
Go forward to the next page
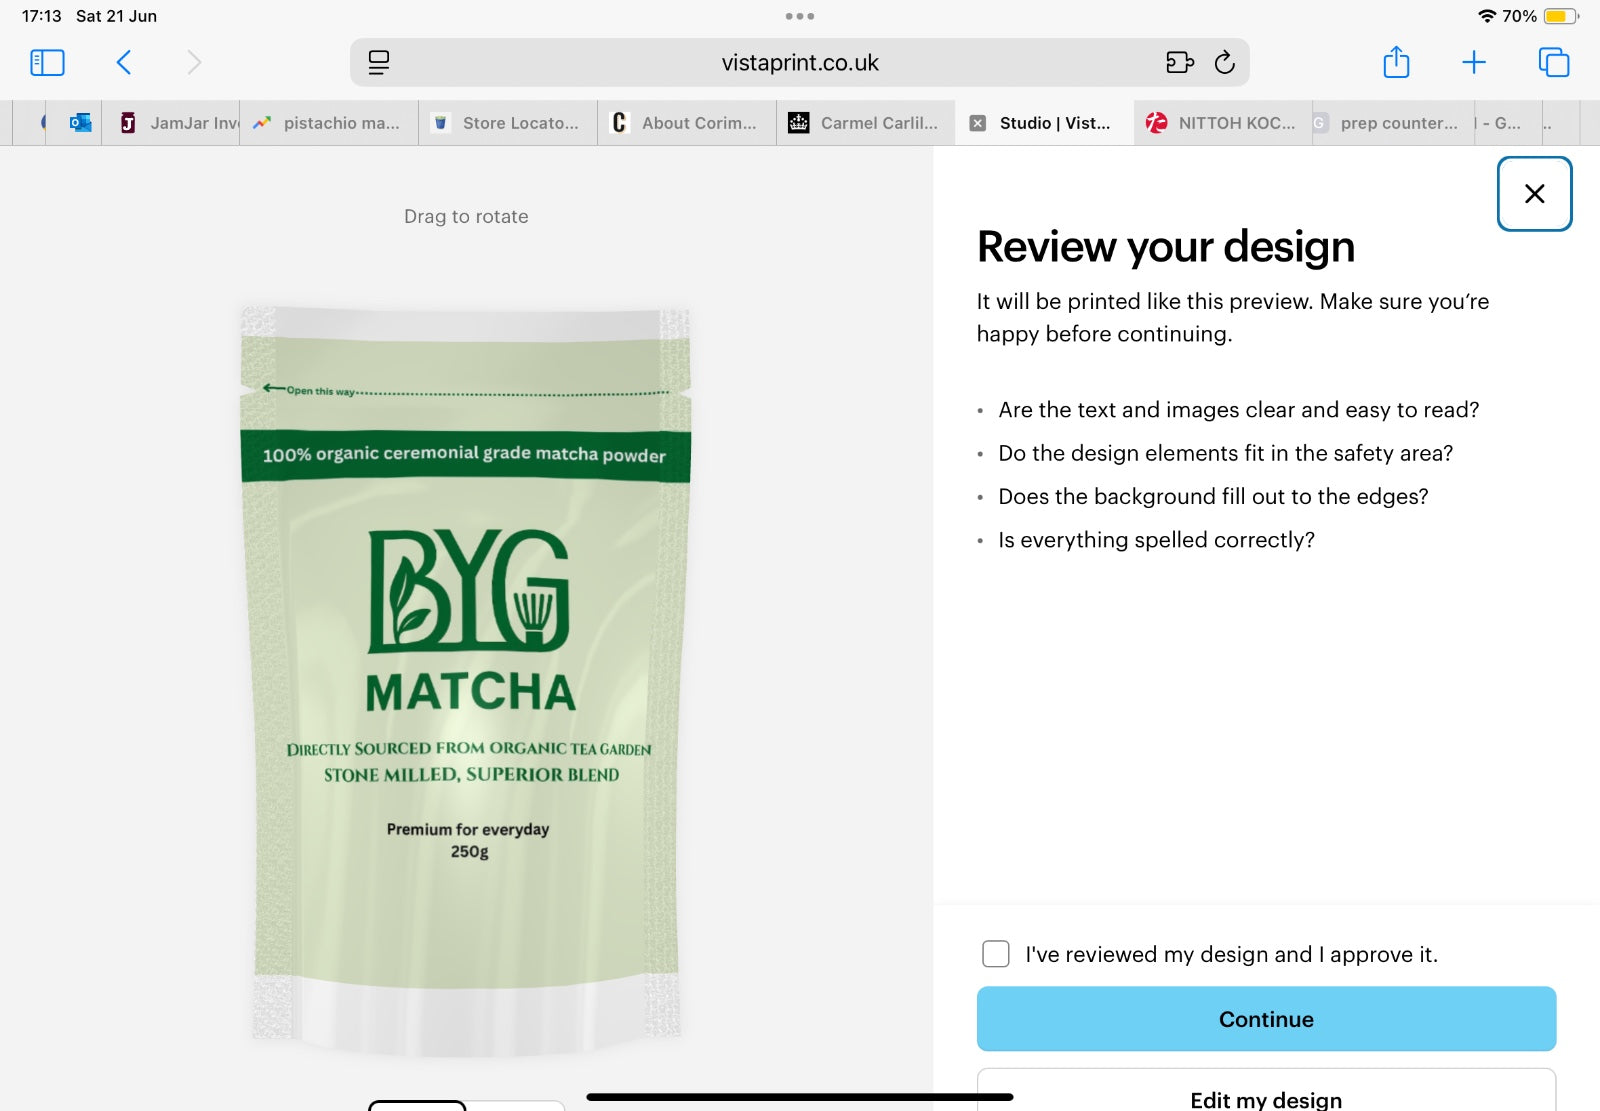click(194, 63)
